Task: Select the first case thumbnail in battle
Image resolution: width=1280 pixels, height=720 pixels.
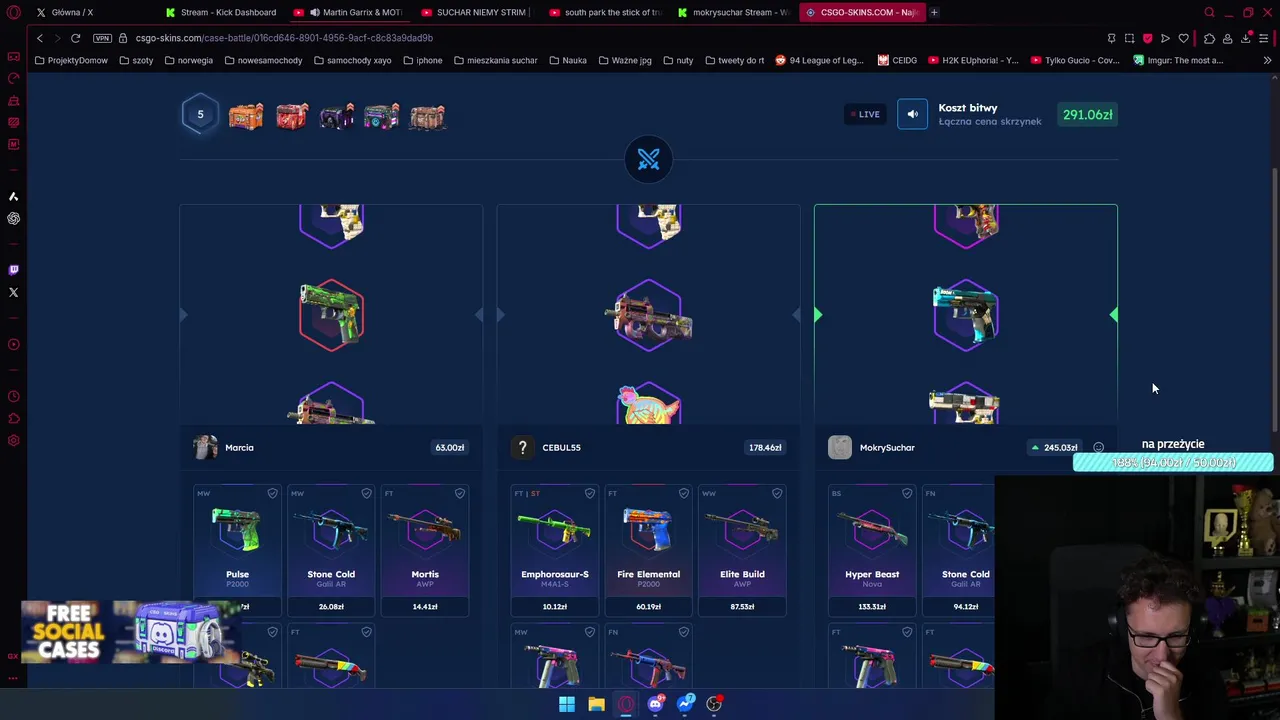Action: 246,116
